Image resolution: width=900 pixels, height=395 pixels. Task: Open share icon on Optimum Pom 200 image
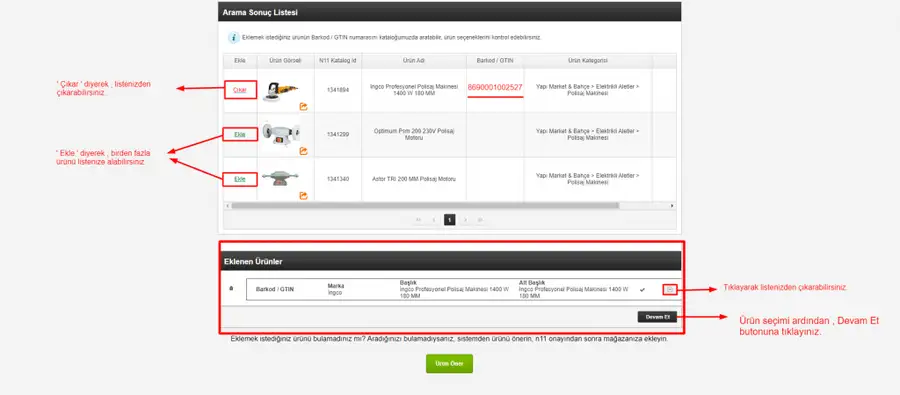pyautogui.click(x=304, y=151)
